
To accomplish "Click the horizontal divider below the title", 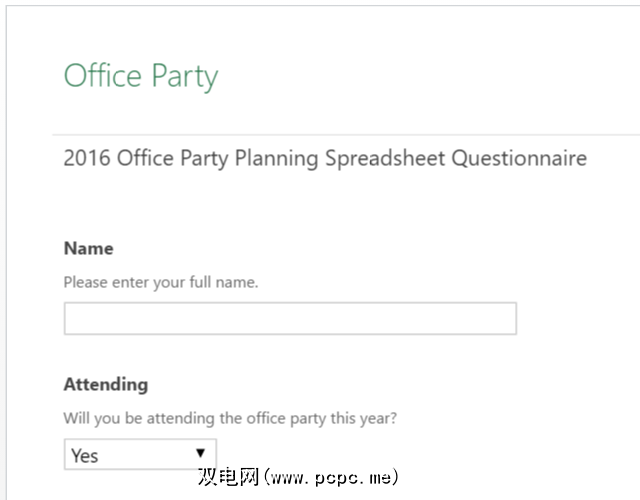I will [345, 133].
